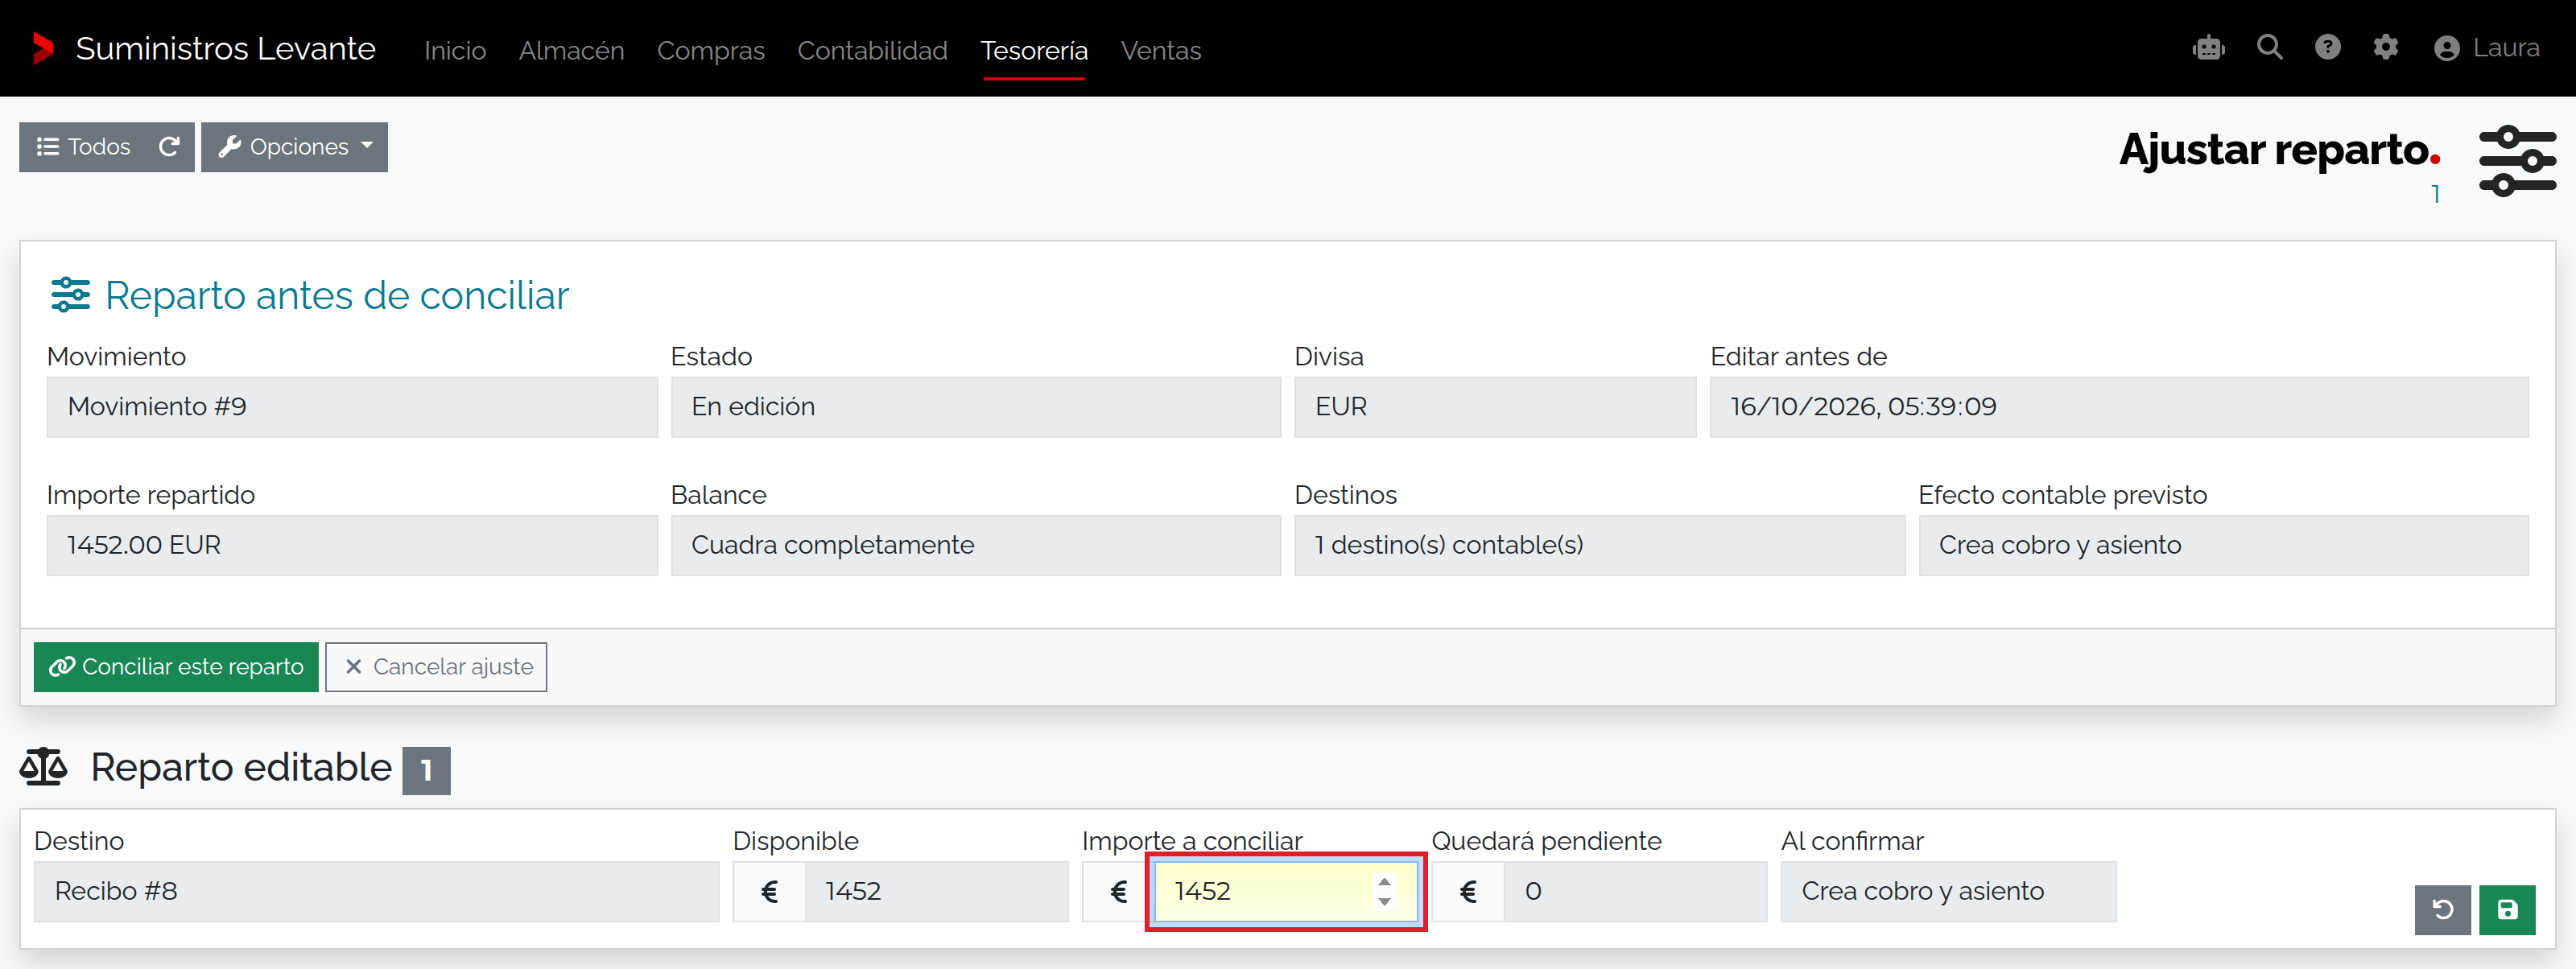Click the Movimiento #9 field
This screenshot has height=969, width=2576.
pos(352,407)
